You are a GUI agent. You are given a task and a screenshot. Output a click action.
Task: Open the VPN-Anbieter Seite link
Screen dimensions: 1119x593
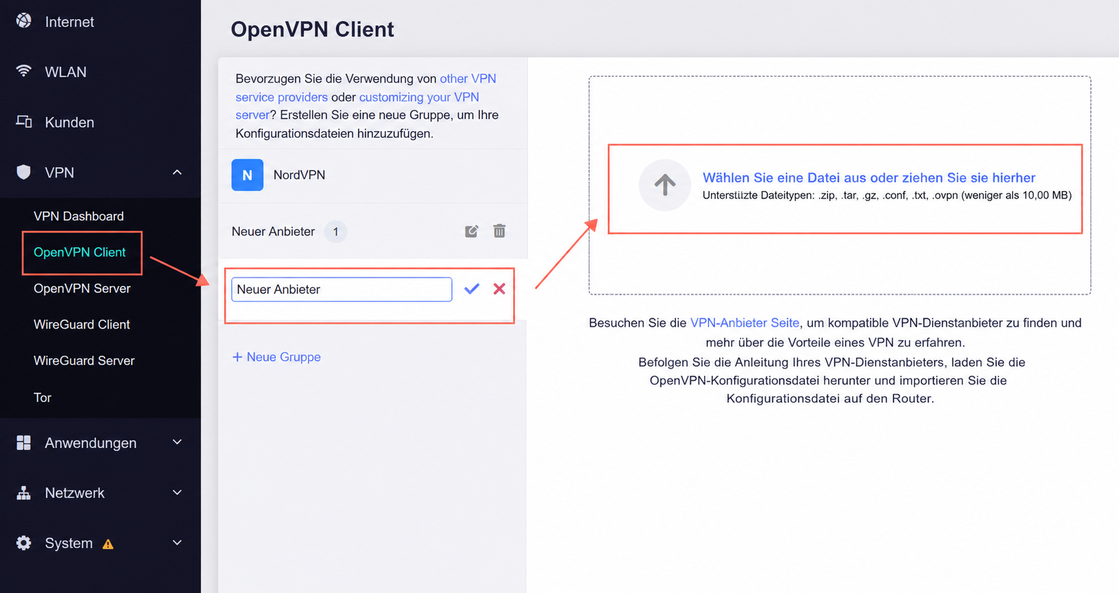tap(744, 323)
